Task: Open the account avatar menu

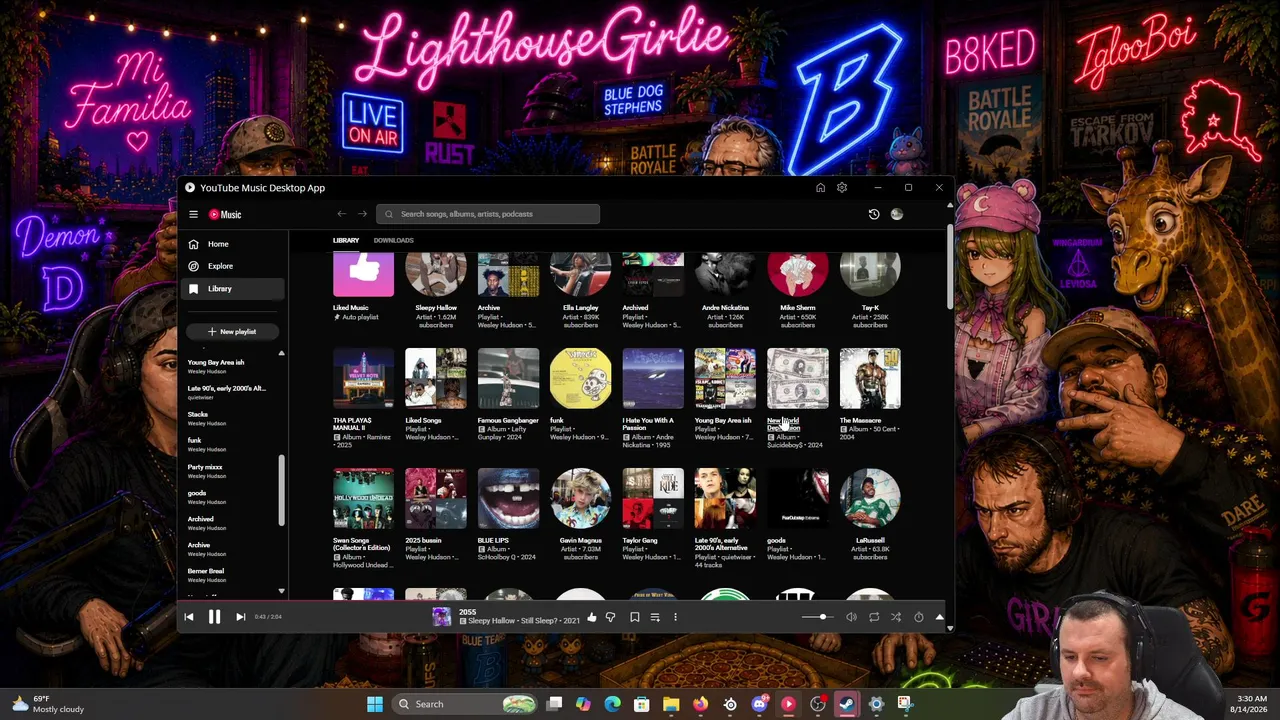Action: point(897,214)
